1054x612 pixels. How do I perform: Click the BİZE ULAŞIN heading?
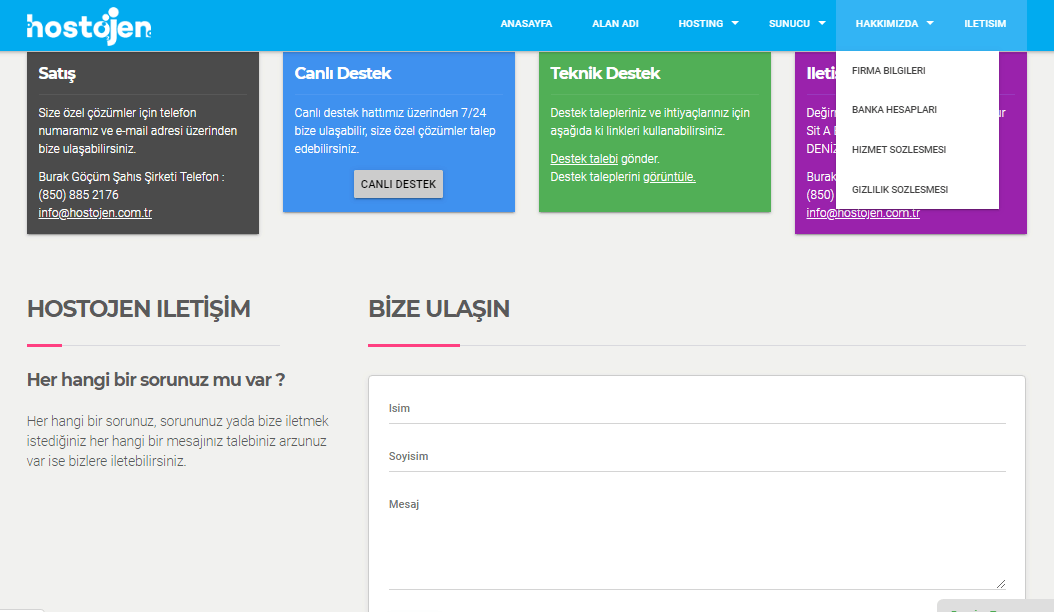(x=439, y=309)
